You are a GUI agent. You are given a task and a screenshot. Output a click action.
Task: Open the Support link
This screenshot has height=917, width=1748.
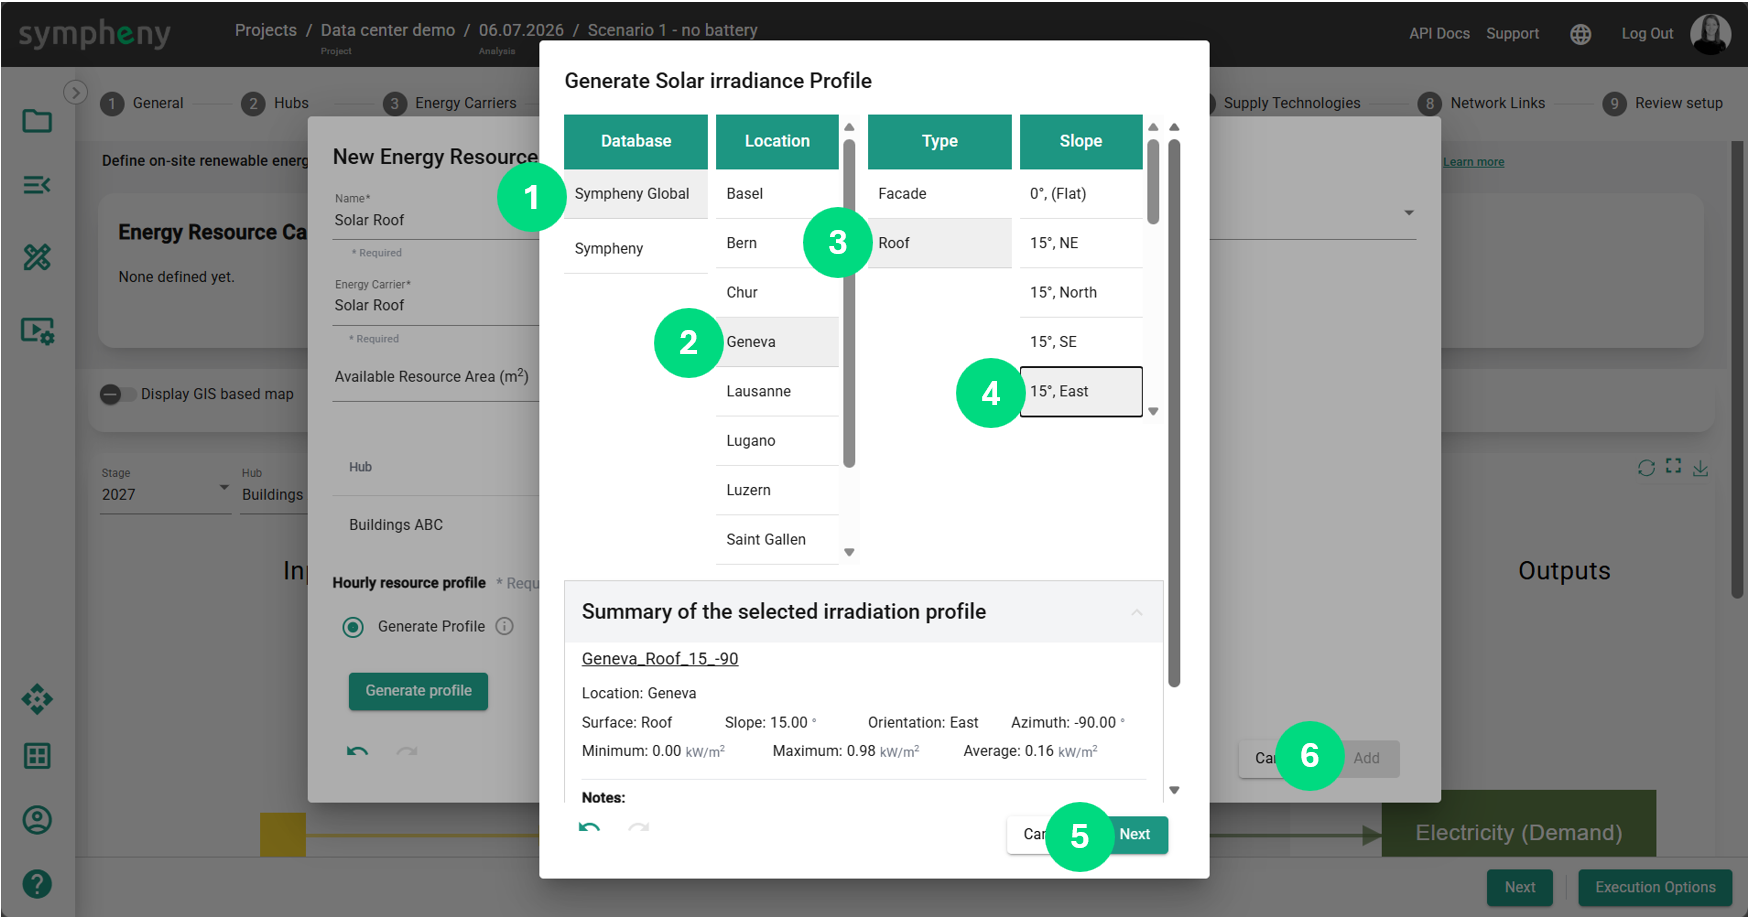click(x=1512, y=33)
